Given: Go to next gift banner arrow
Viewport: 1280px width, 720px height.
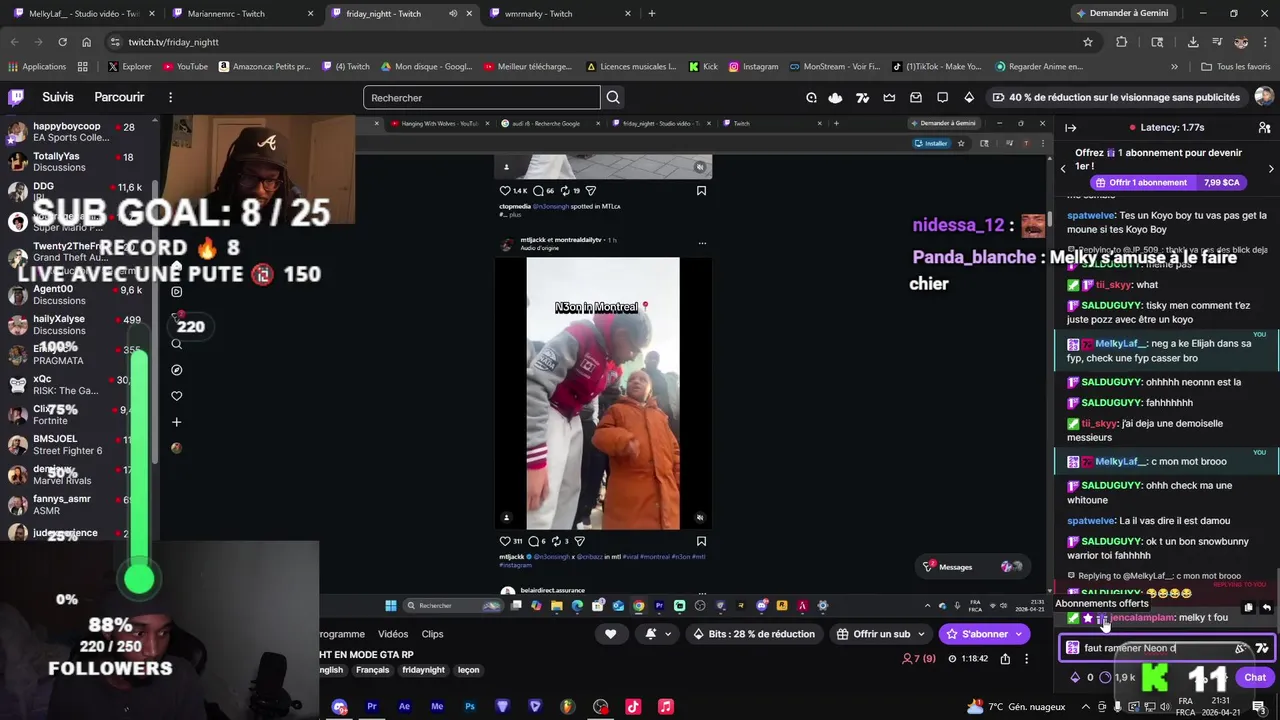Looking at the screenshot, I should tap(1271, 169).
